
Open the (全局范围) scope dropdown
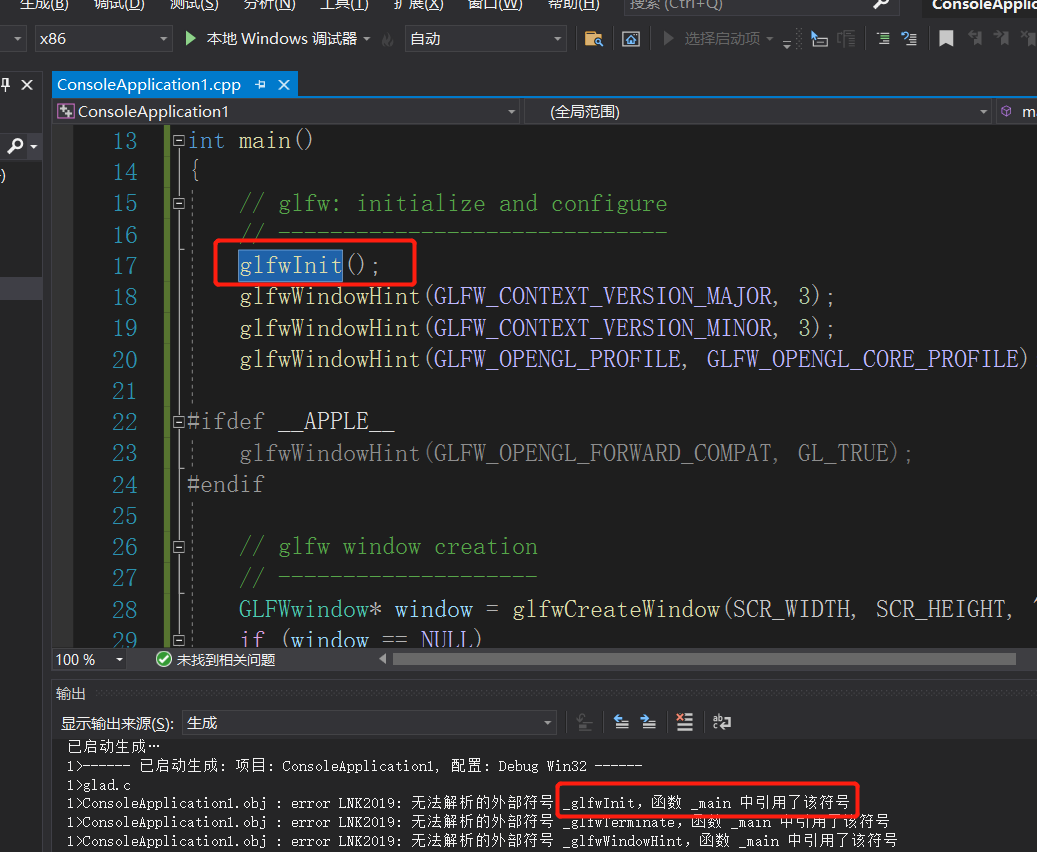[759, 112]
